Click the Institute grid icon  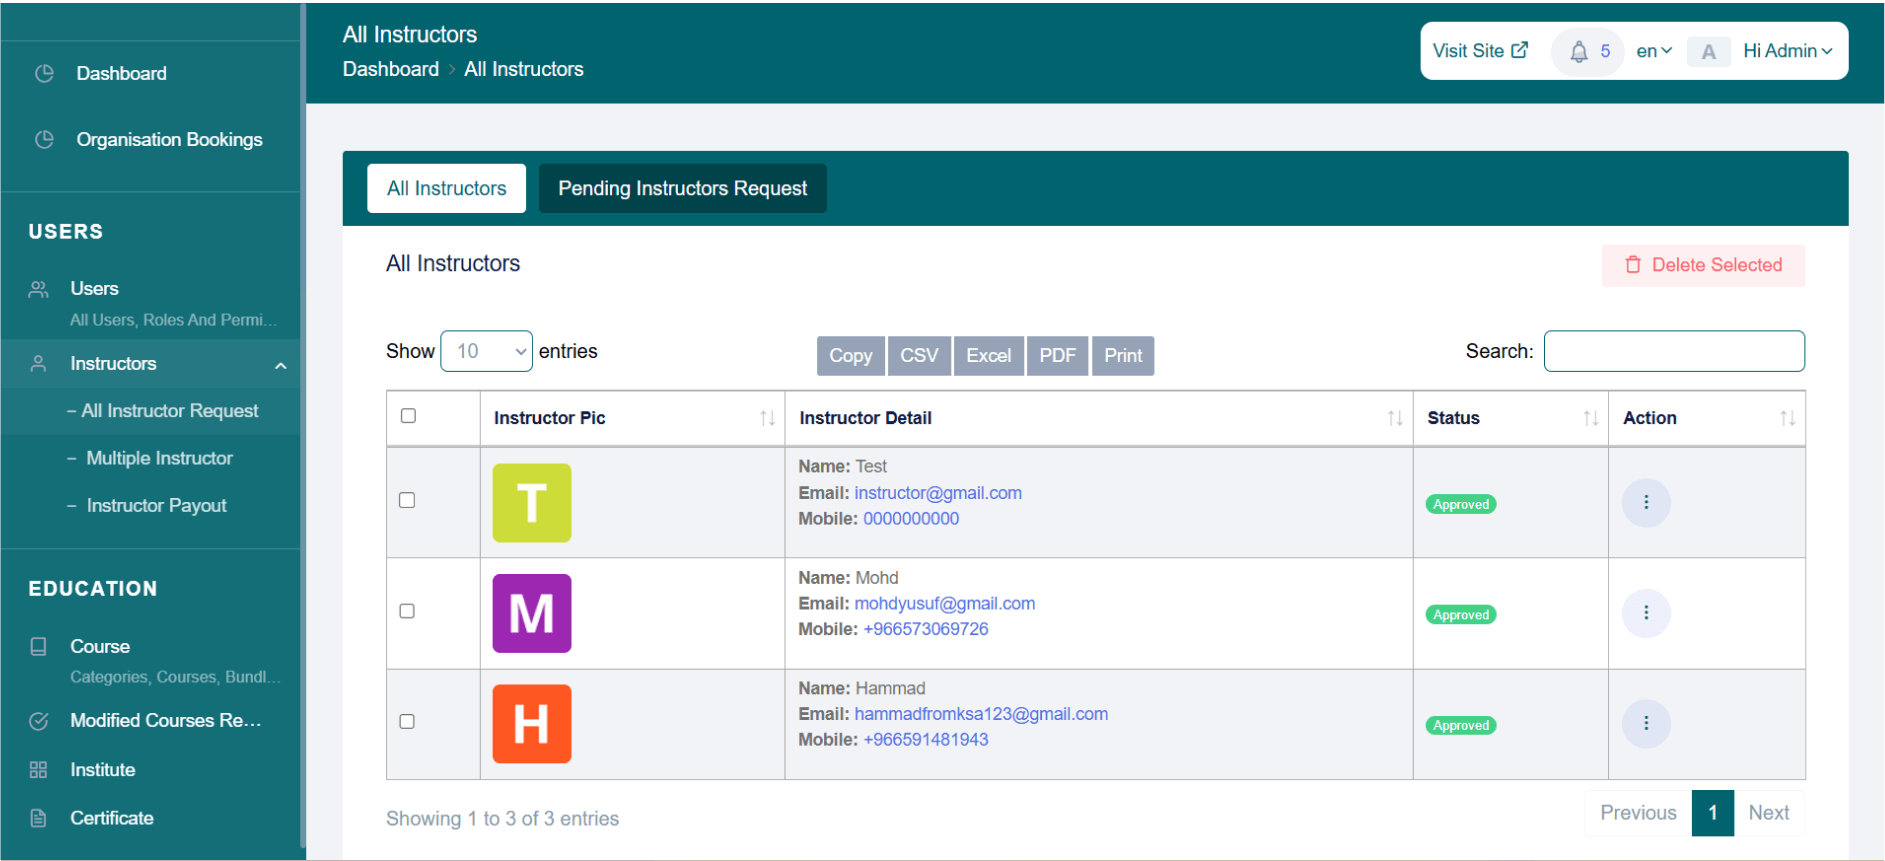coord(39,770)
